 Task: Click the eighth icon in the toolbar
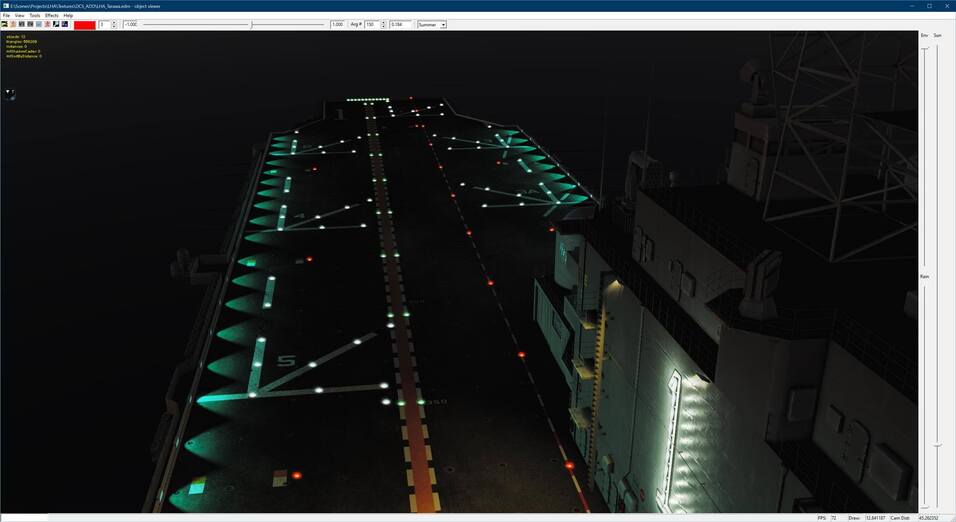point(65,24)
